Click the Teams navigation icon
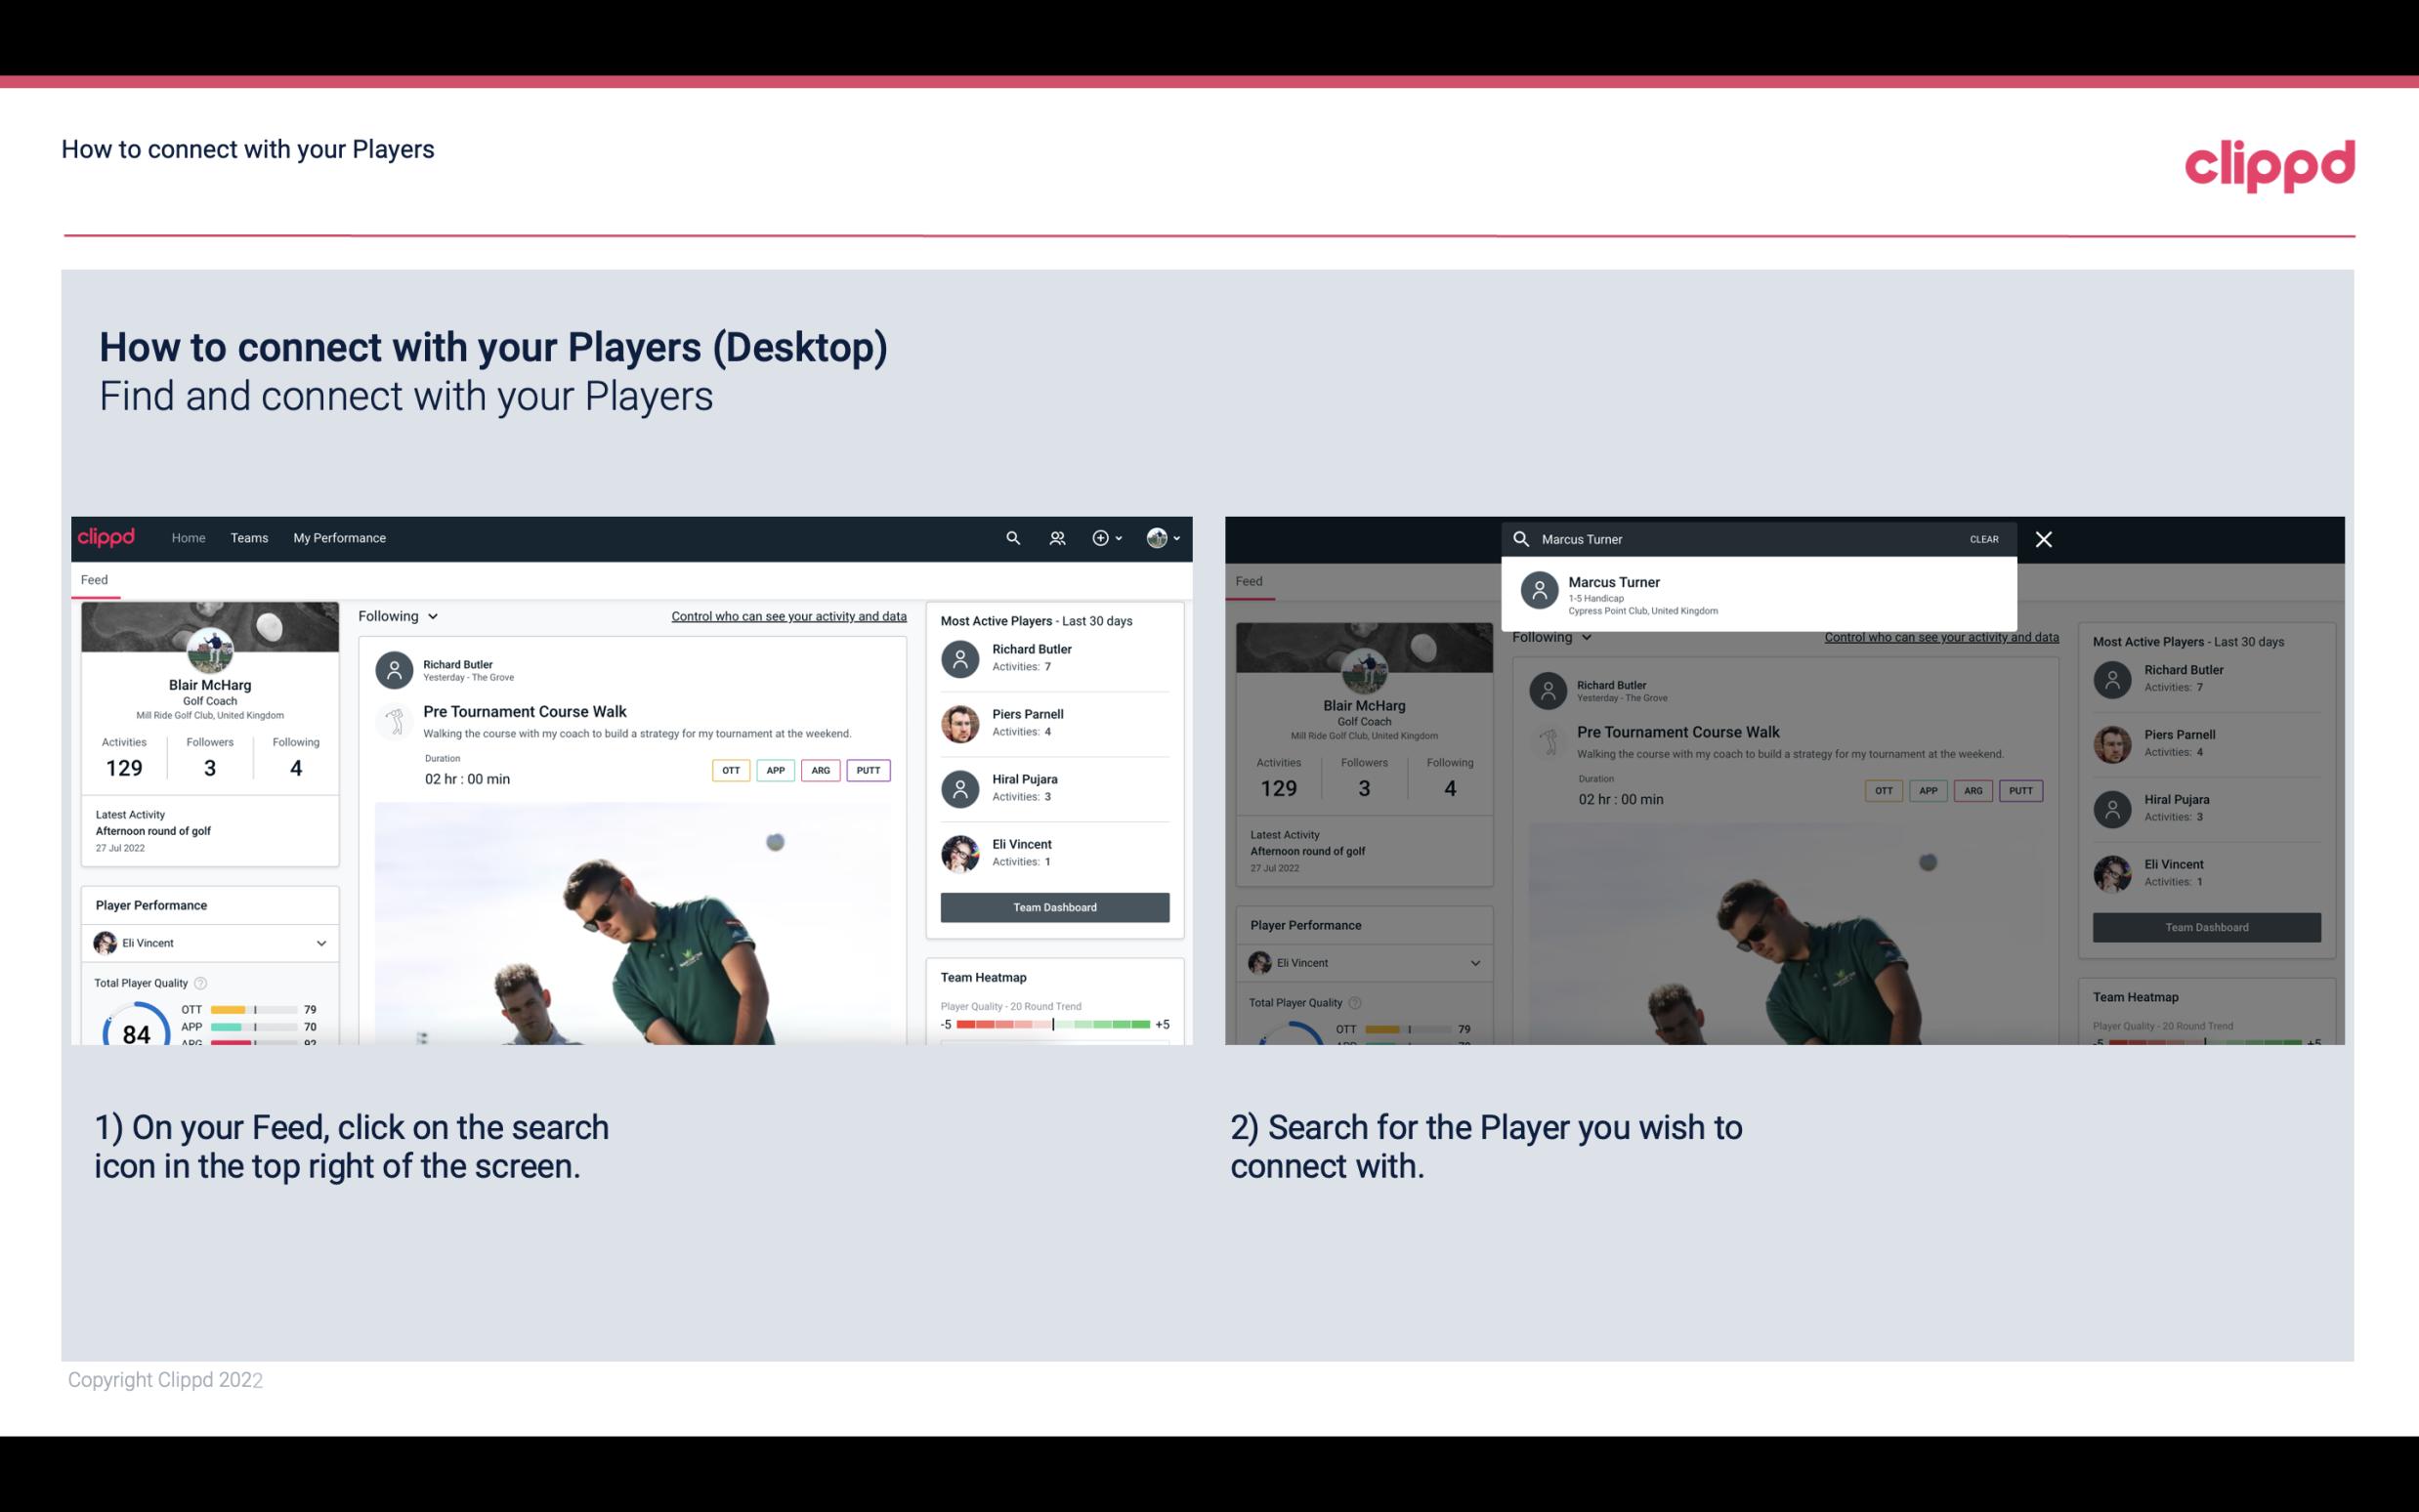 251,536
